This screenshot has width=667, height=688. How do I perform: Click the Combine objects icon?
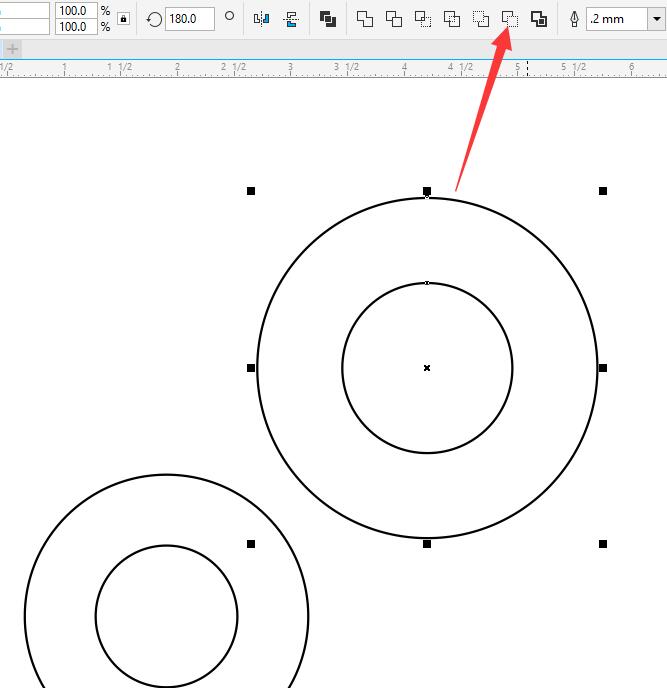coord(328,18)
